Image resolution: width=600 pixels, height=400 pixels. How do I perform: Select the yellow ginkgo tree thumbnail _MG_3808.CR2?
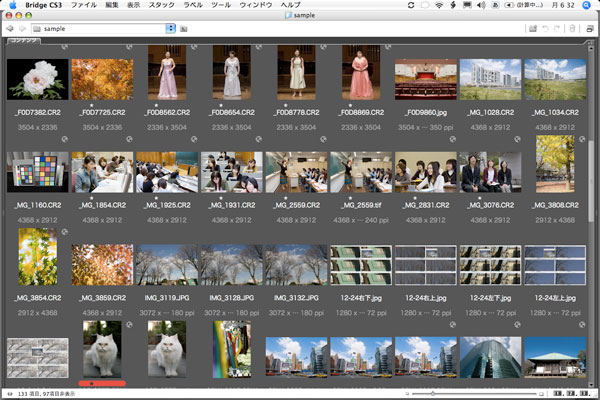pos(555,164)
